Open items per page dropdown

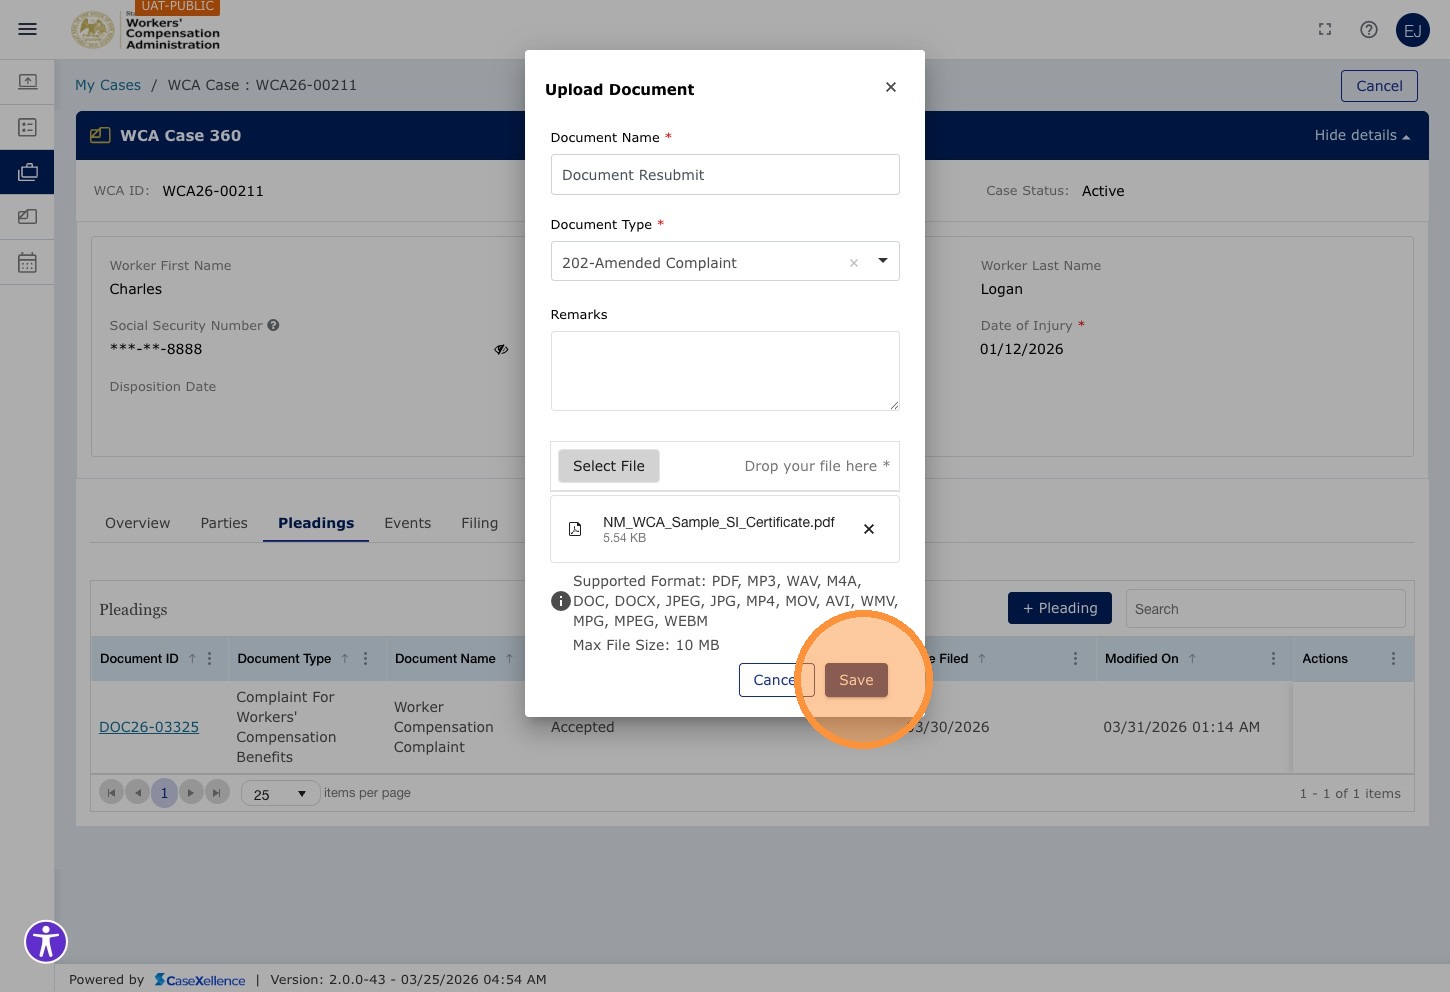click(281, 794)
